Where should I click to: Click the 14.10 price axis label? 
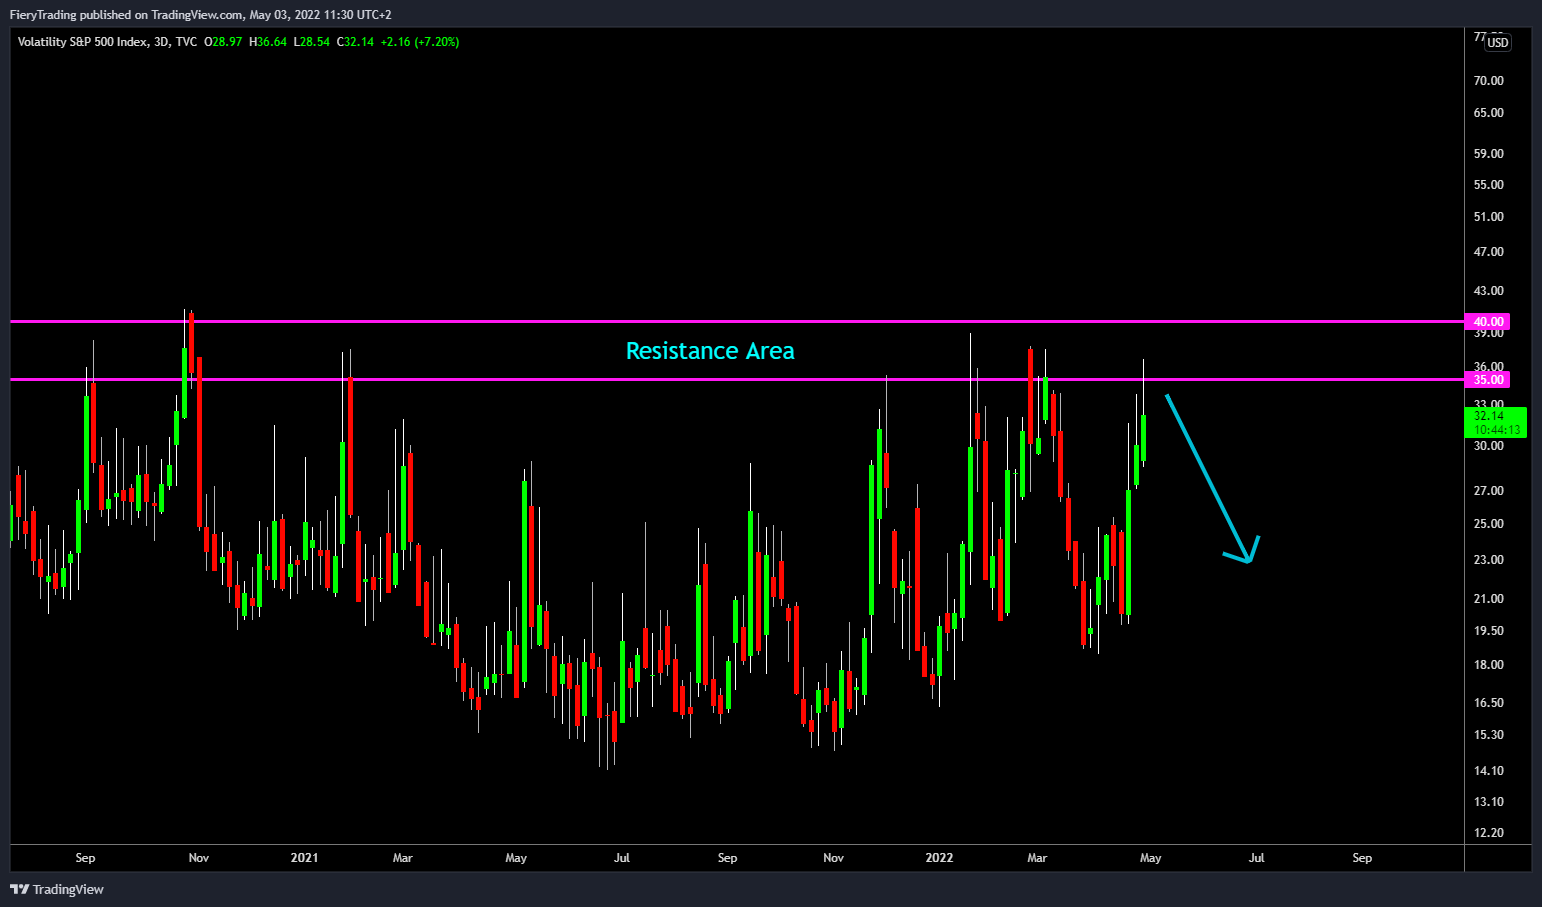(x=1489, y=771)
